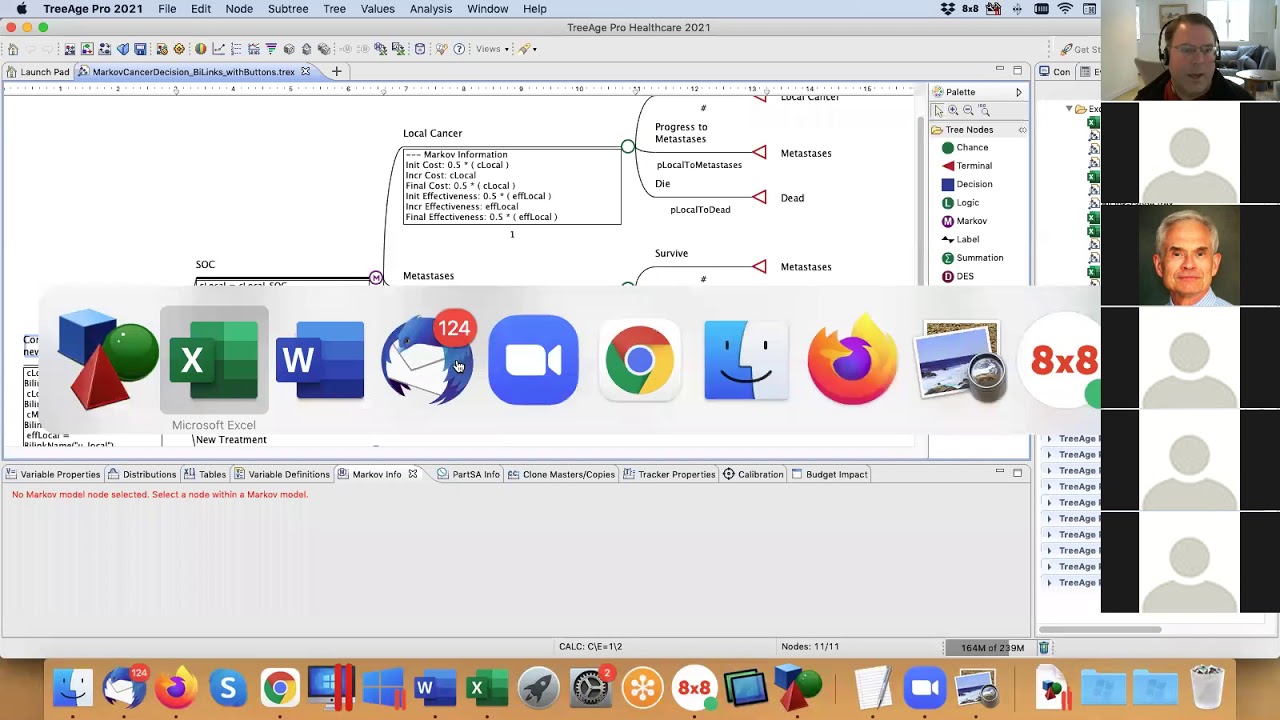The image size is (1280, 720).
Task: Click the New Treatment branch label
Action: click(x=231, y=440)
